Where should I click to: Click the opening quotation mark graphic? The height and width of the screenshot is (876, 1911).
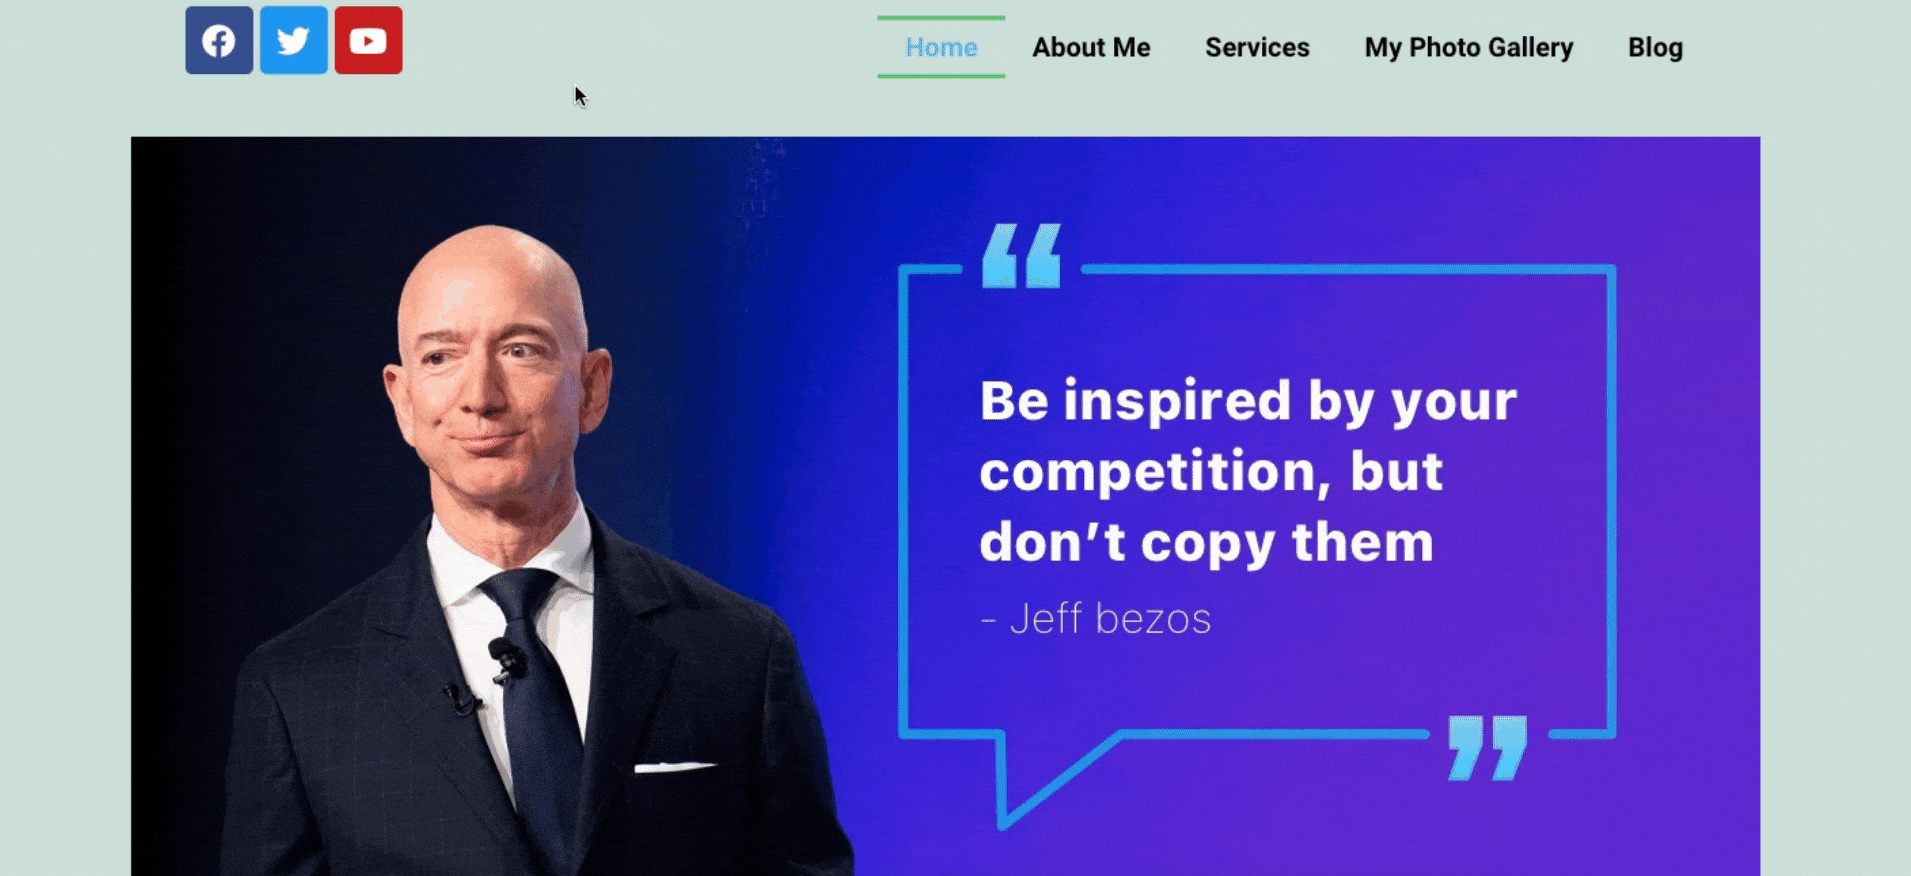click(x=1021, y=256)
